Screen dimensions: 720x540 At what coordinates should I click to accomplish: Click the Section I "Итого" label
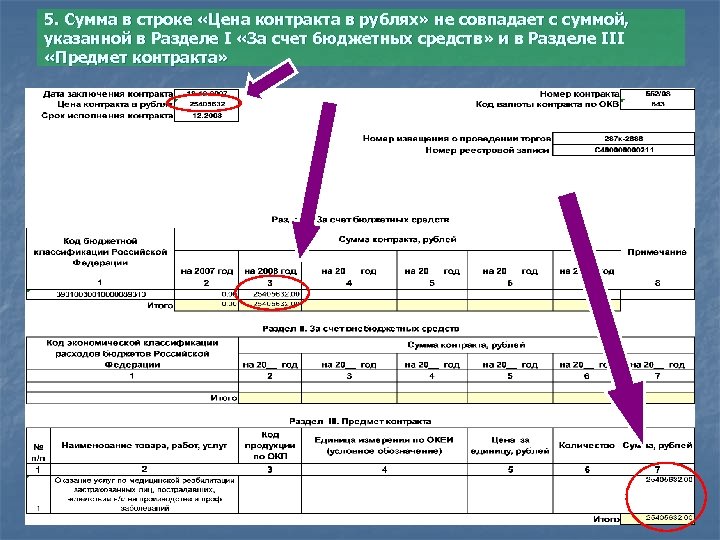click(160, 305)
